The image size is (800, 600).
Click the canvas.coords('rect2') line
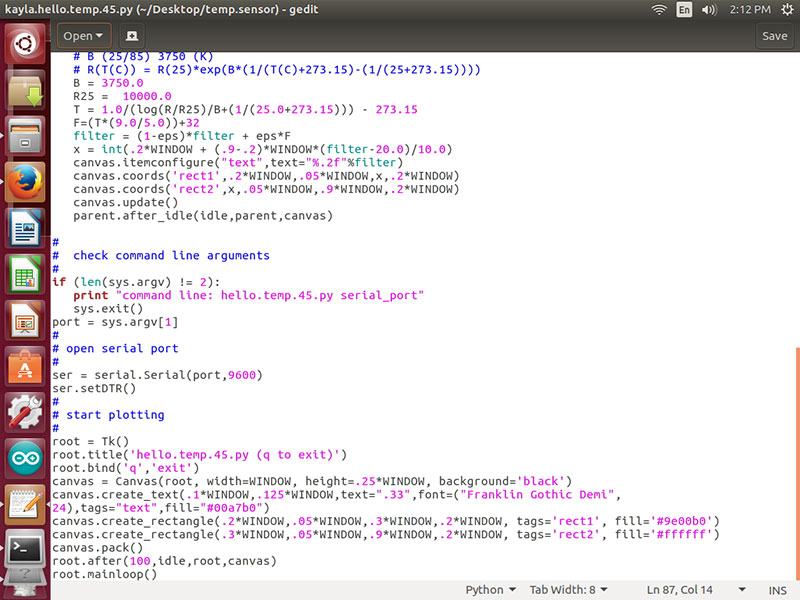click(266, 189)
